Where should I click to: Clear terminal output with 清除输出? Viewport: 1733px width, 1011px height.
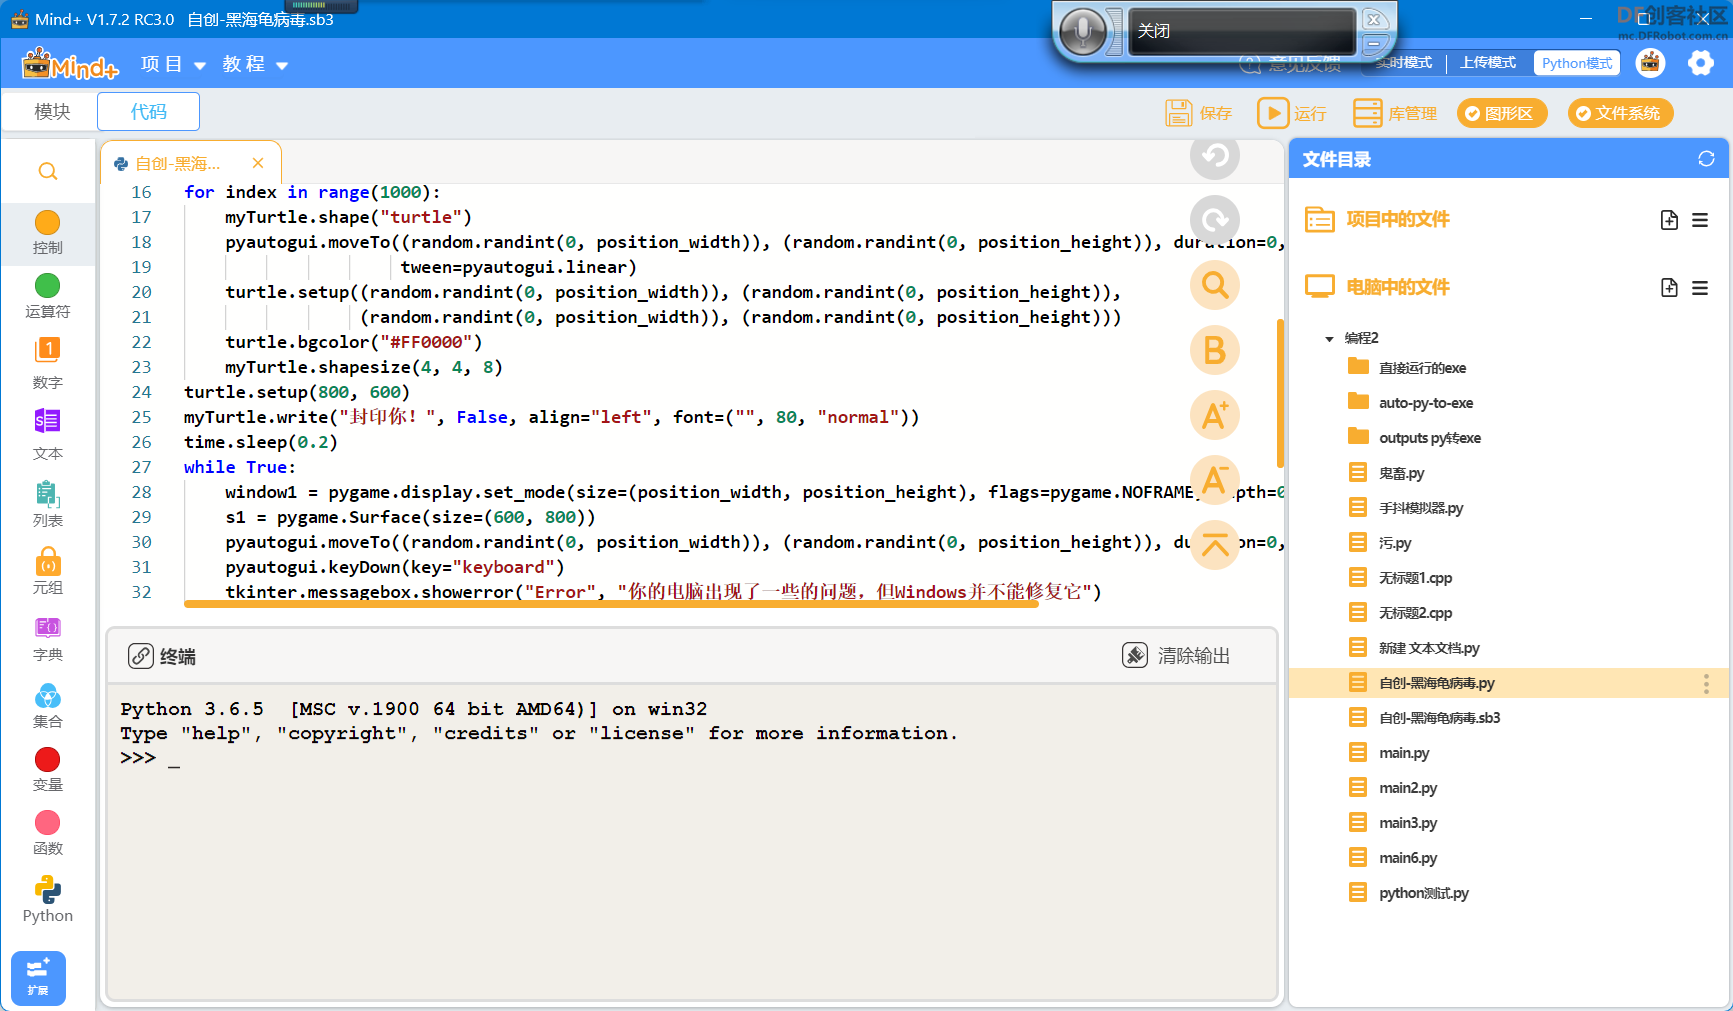(x=1176, y=655)
